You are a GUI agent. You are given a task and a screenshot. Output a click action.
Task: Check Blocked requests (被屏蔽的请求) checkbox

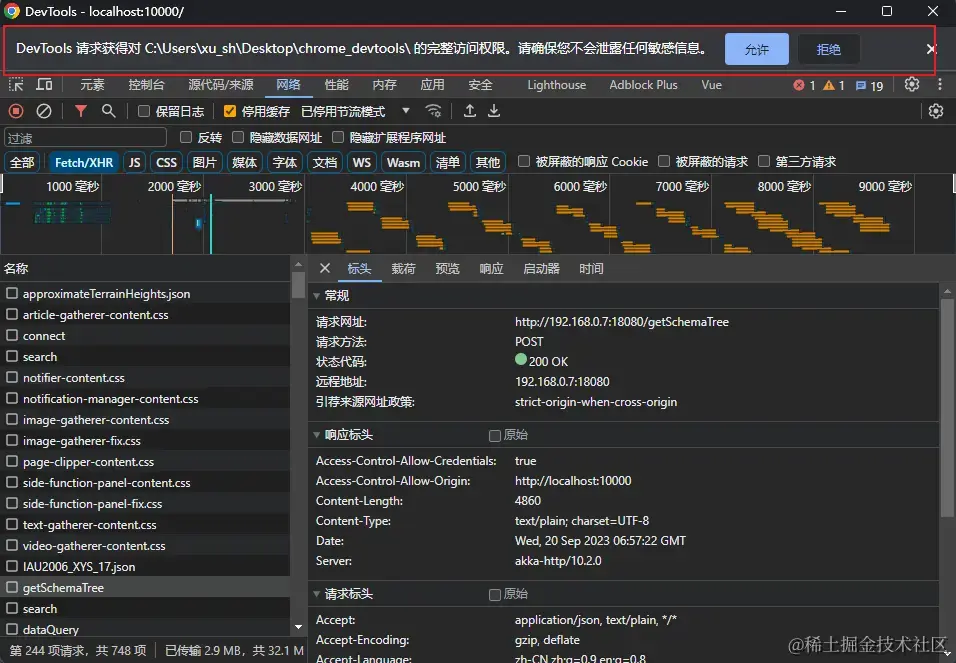664,161
